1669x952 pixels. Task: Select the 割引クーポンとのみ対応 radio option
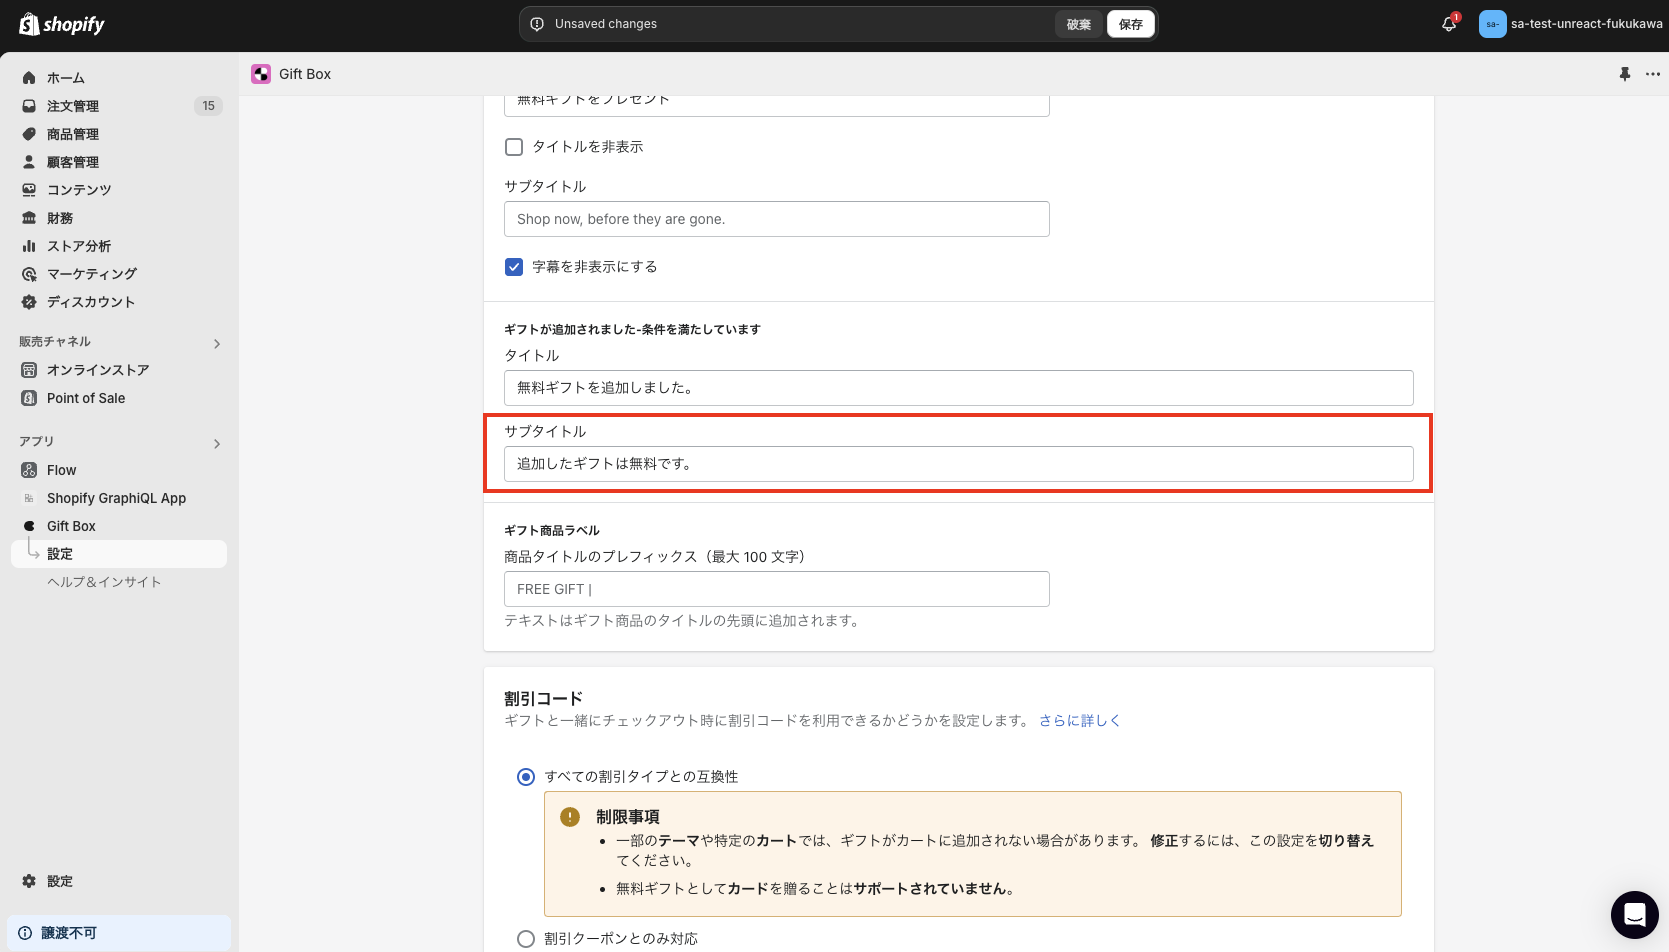(x=525, y=938)
